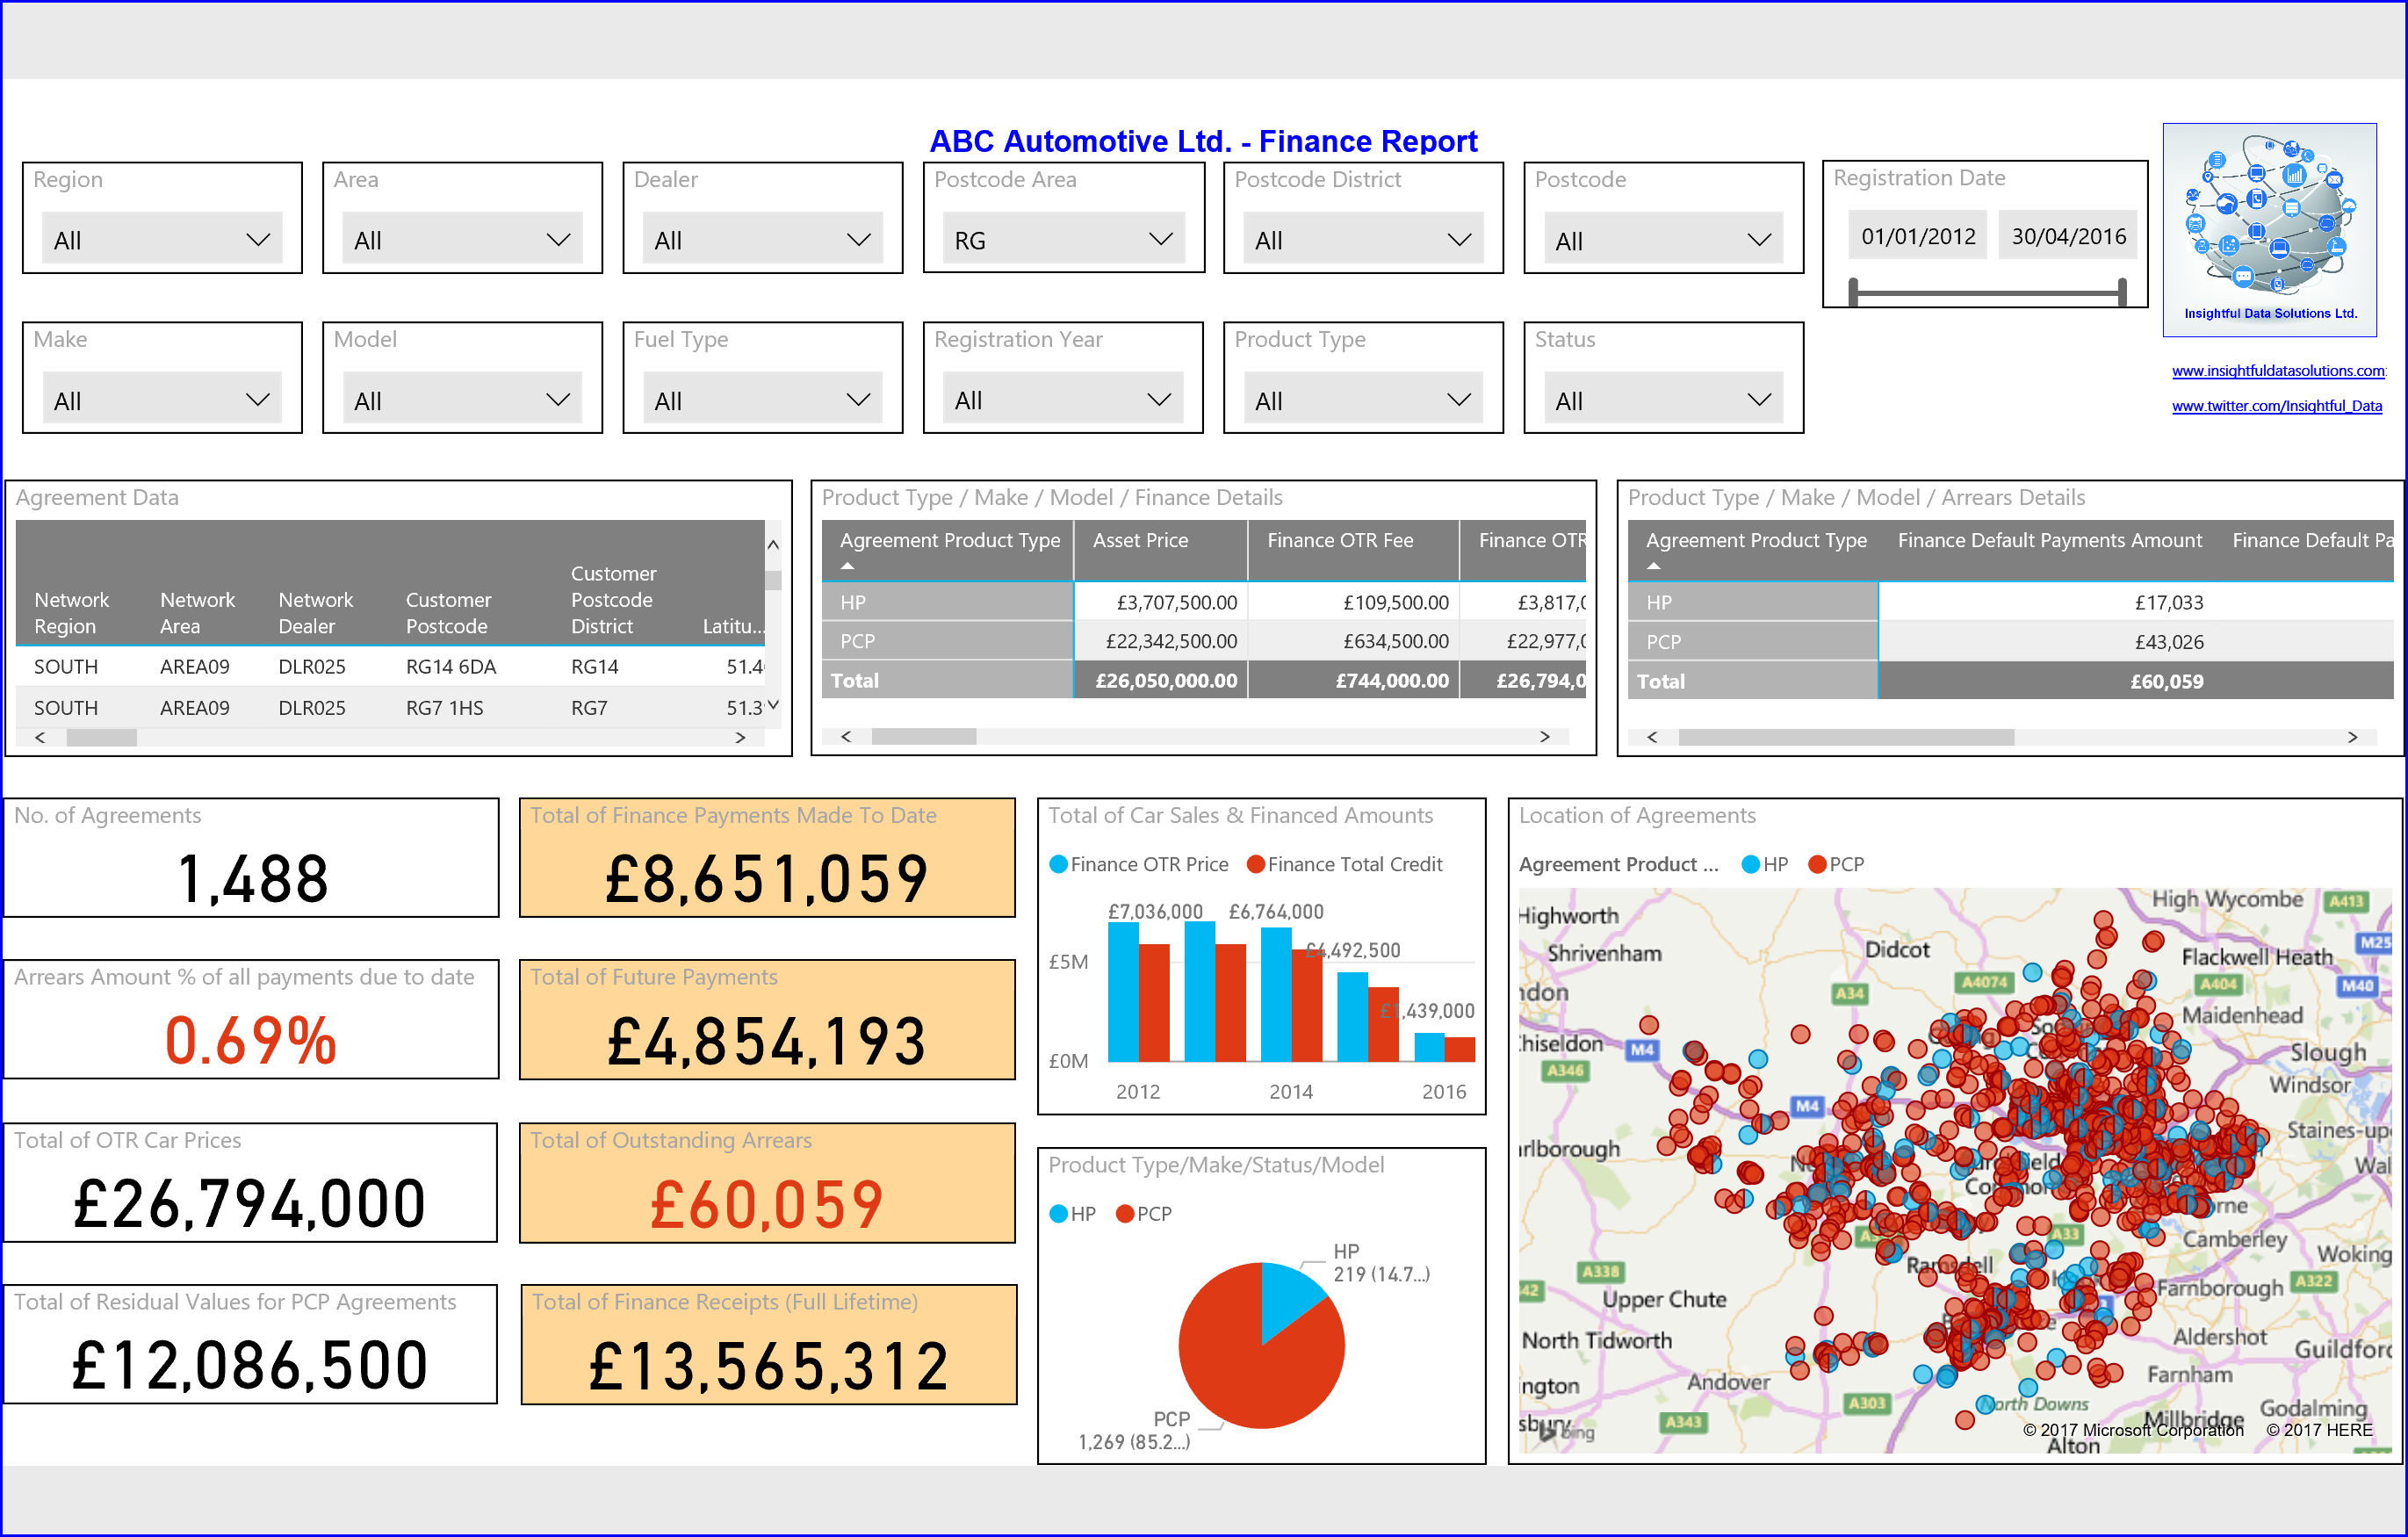Image resolution: width=2408 pixels, height=1537 pixels.
Task: Click the right scroll arrow on Agreement Data table
Action: (741, 737)
